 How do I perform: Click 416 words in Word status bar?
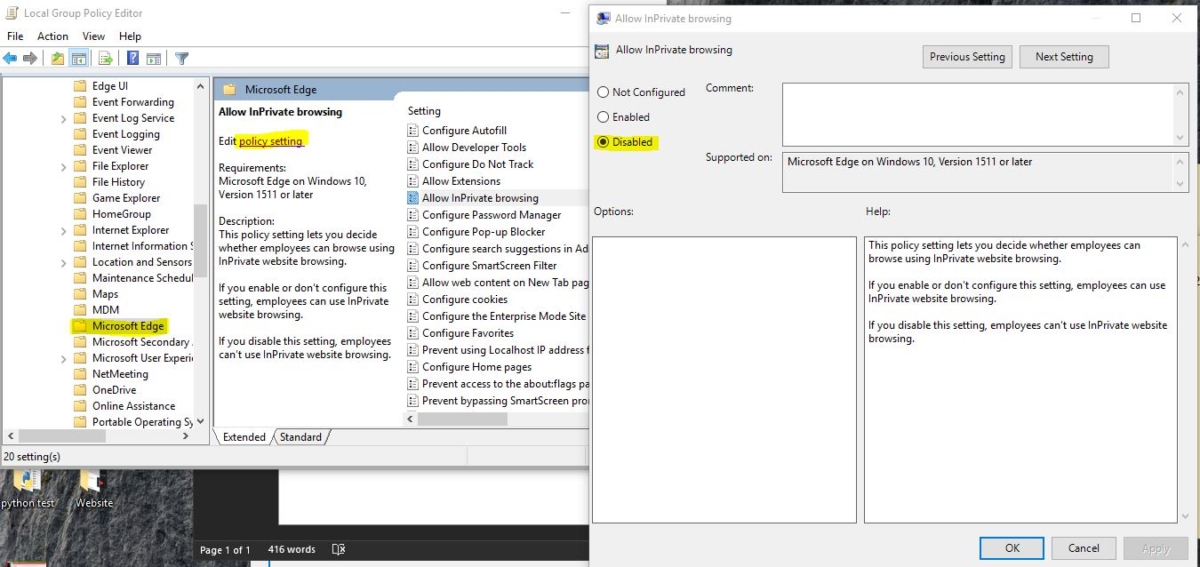click(291, 550)
